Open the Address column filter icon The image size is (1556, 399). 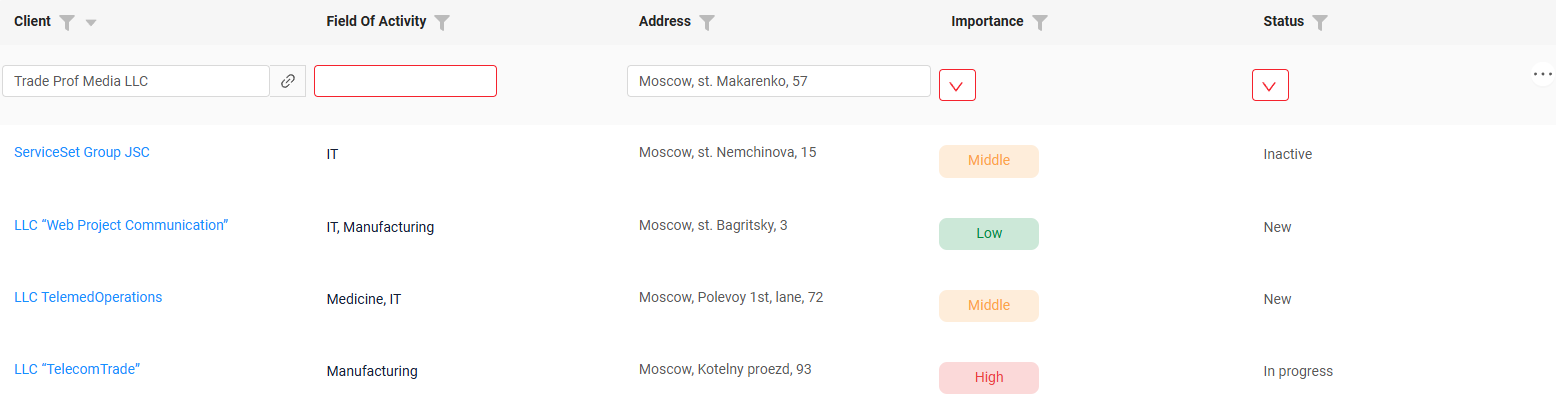click(x=707, y=22)
